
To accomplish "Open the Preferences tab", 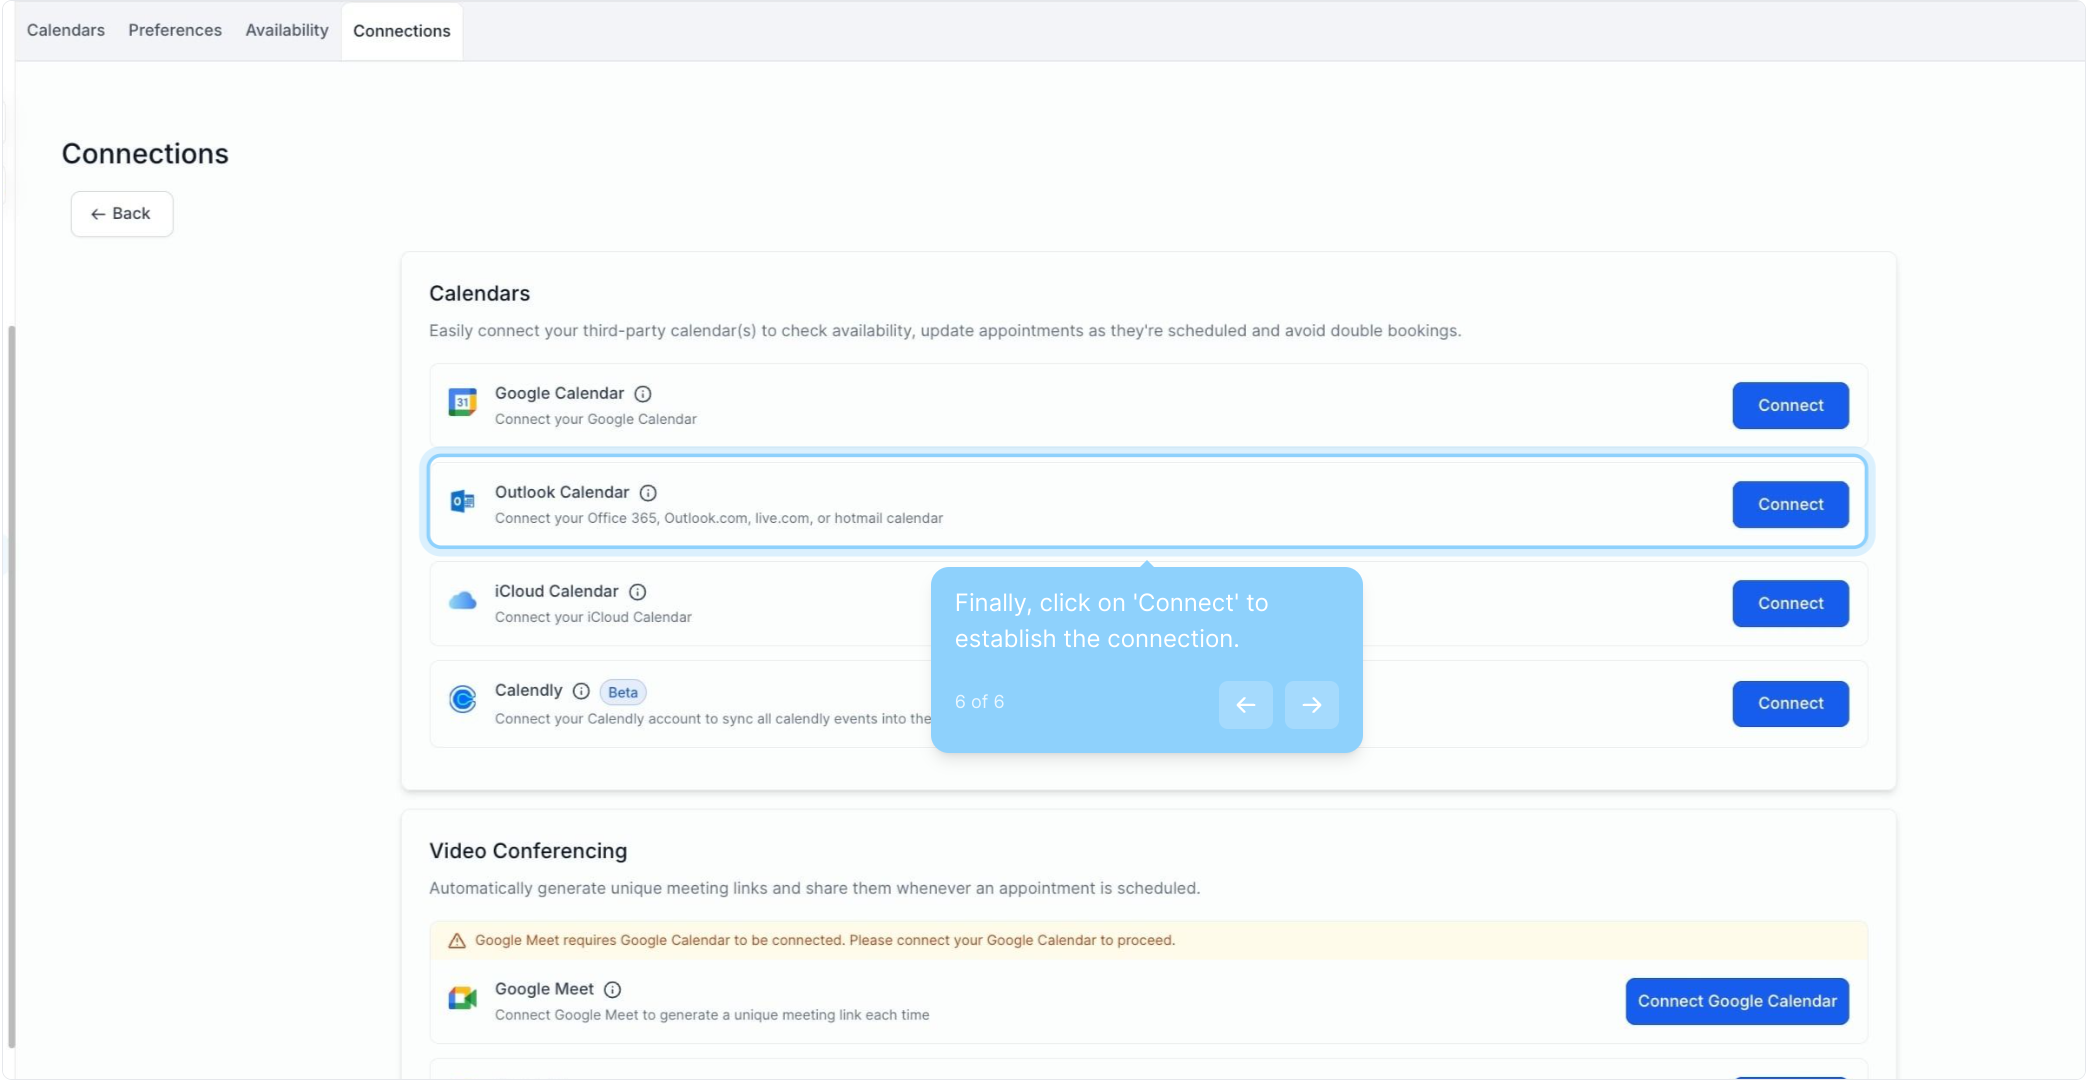I will [175, 30].
